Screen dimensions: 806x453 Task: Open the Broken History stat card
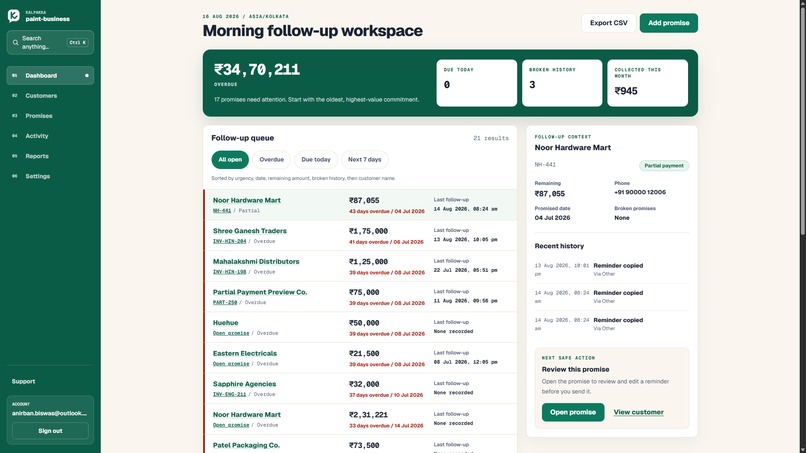point(562,83)
